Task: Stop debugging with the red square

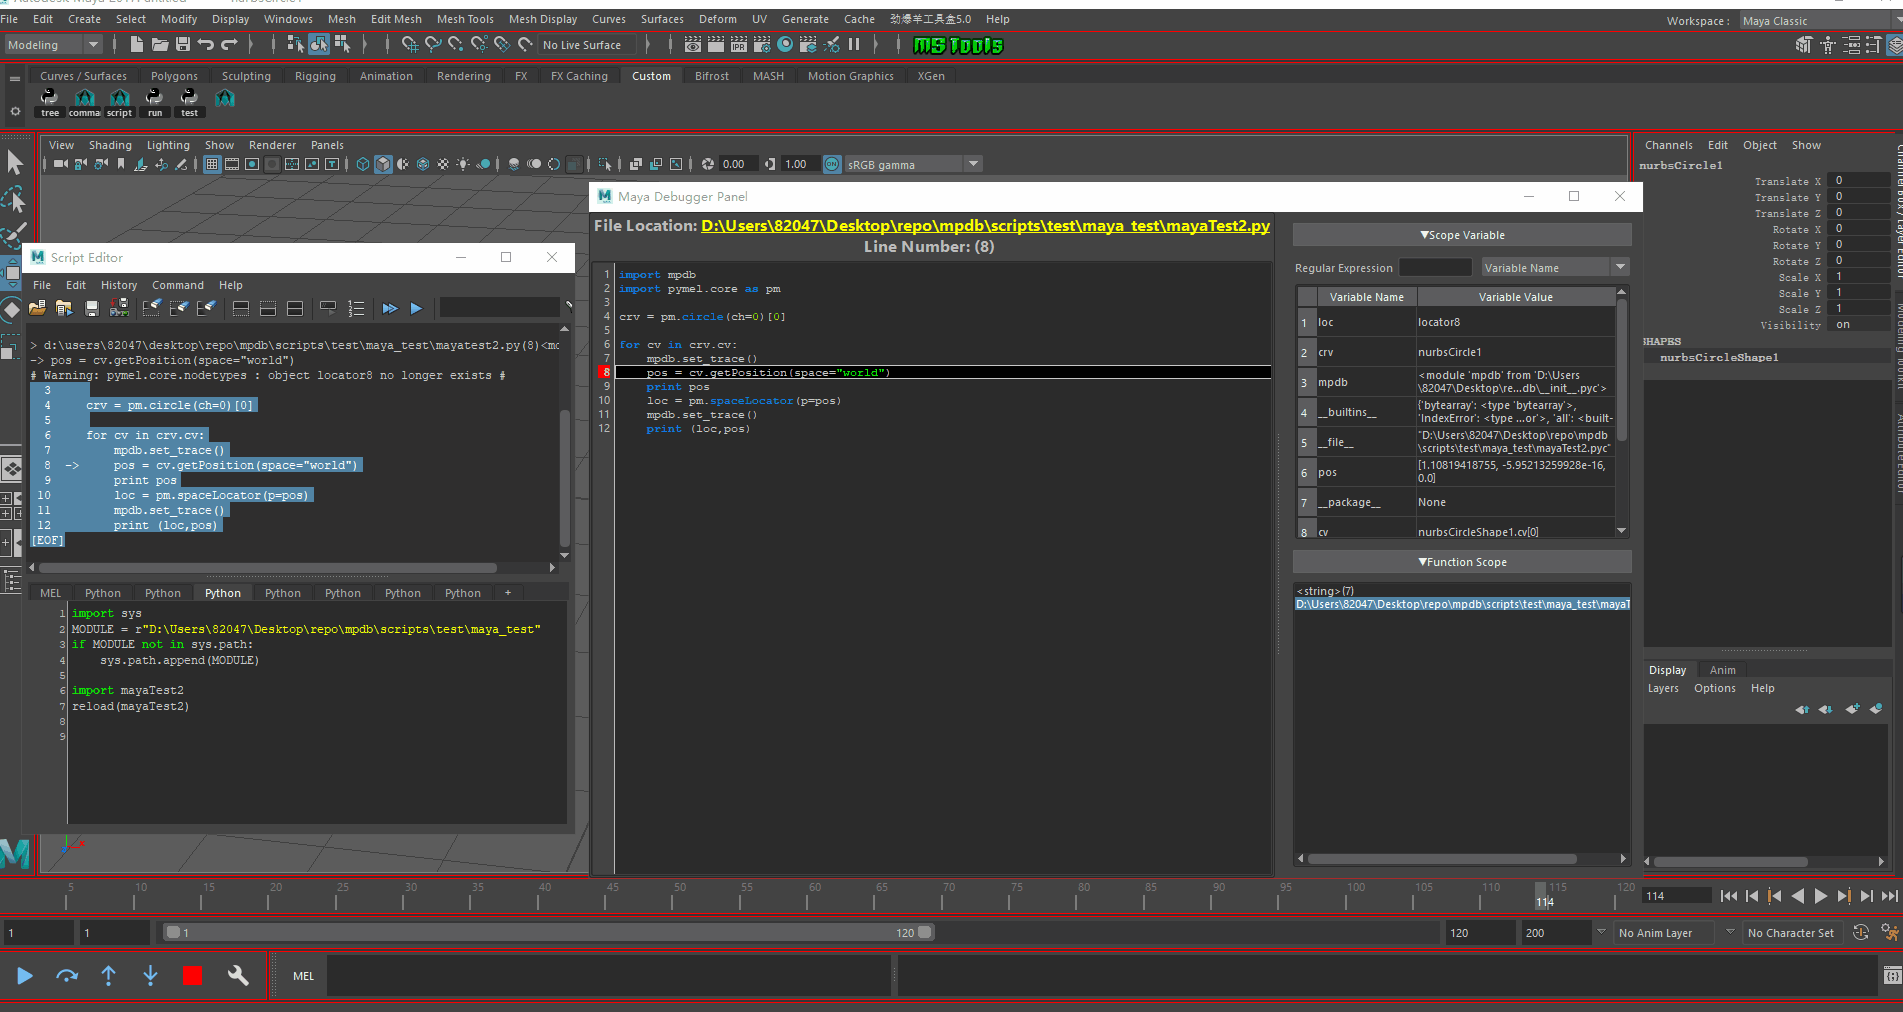Action: click(192, 975)
